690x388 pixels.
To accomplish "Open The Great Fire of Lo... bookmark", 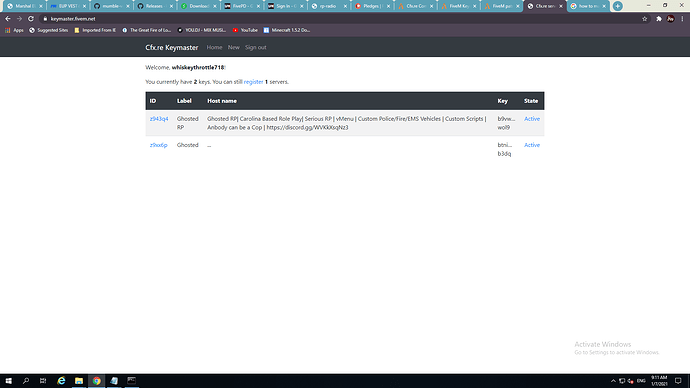I will tap(147, 30).
